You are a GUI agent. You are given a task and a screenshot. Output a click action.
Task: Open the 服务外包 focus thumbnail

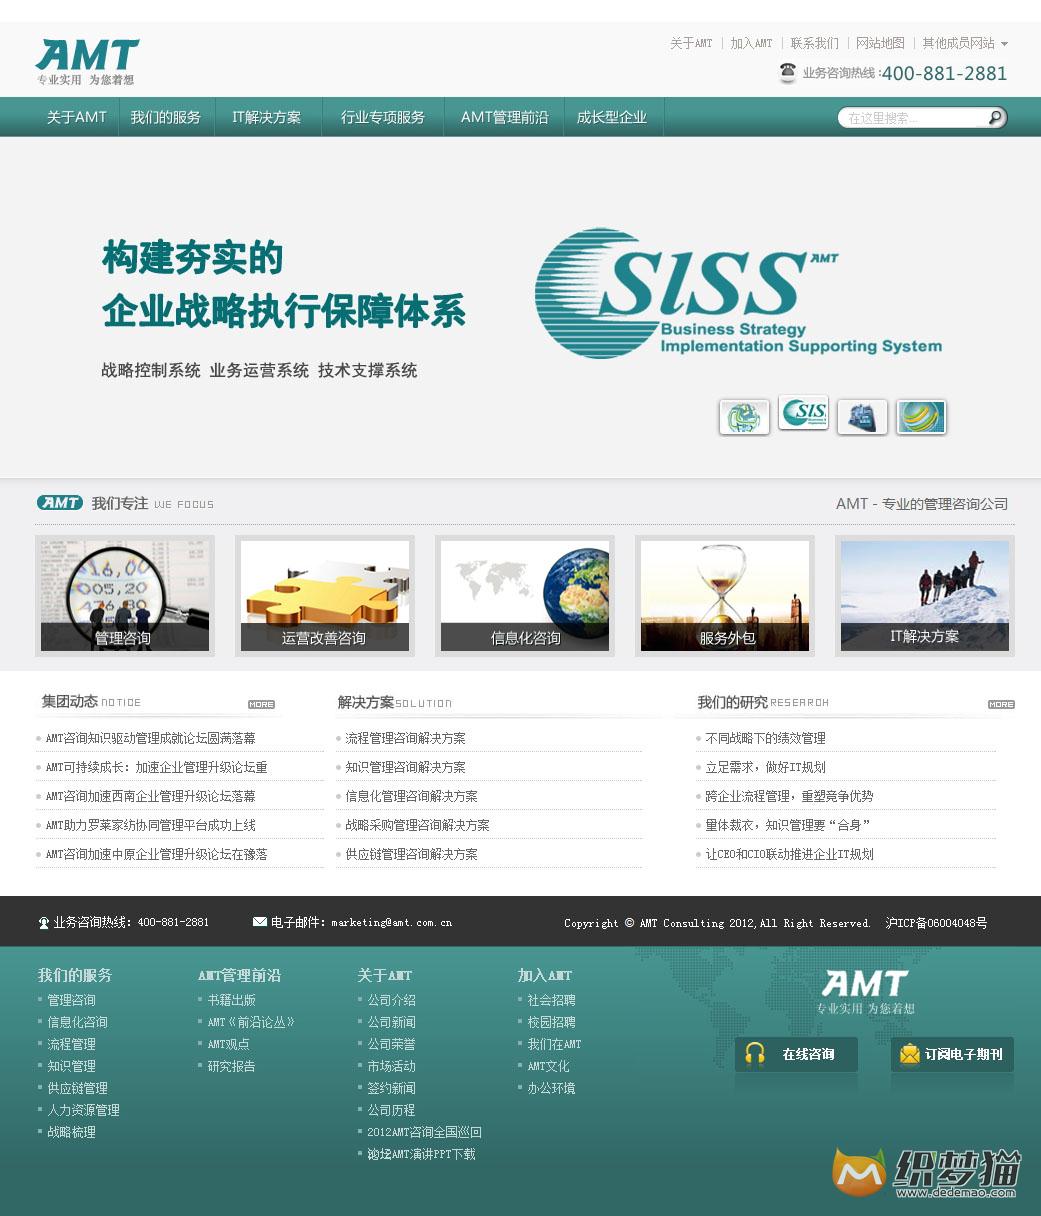pyautogui.click(x=725, y=596)
